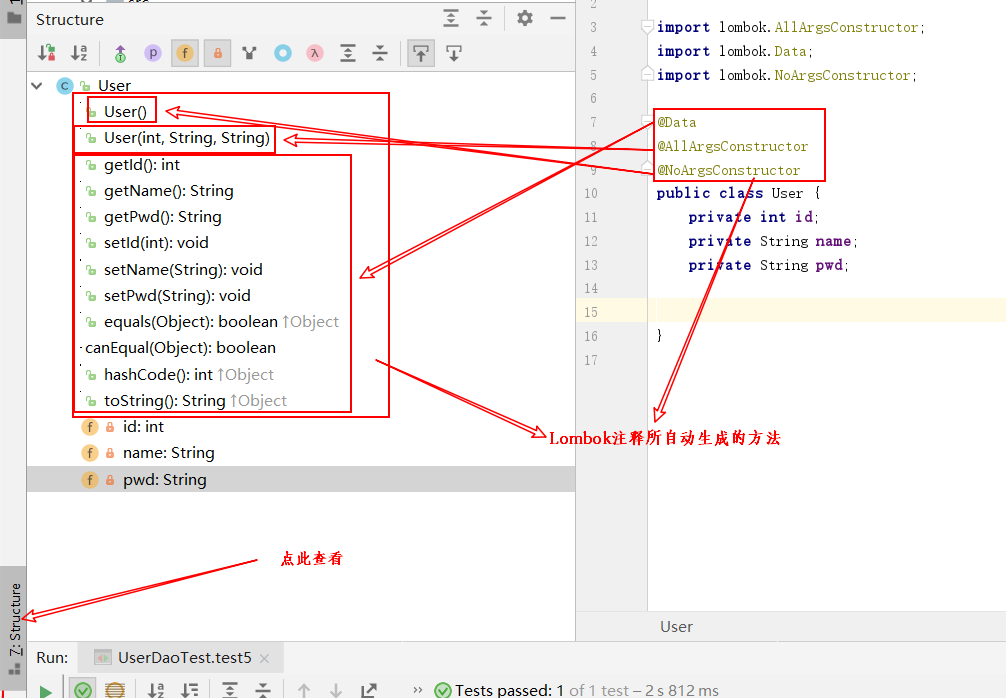
Task: Select toString(): String method
Action: pyautogui.click(x=164, y=401)
